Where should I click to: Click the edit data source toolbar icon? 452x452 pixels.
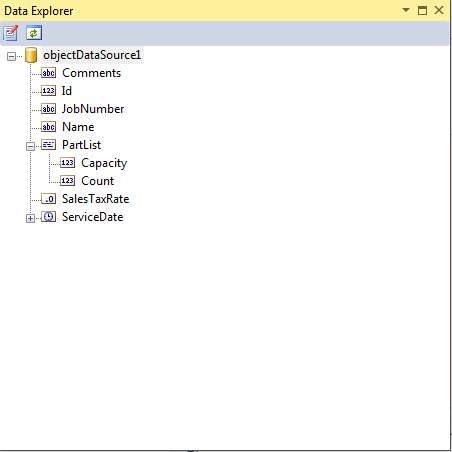[x=11, y=33]
